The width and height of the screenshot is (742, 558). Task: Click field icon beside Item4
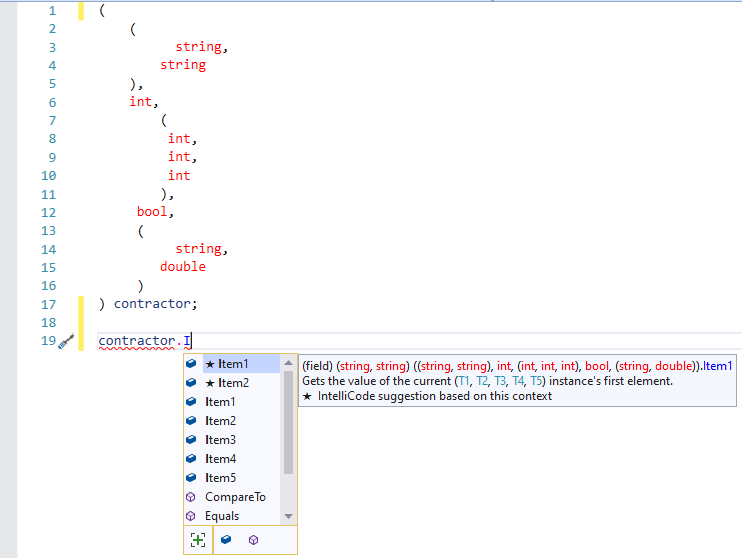(191, 459)
